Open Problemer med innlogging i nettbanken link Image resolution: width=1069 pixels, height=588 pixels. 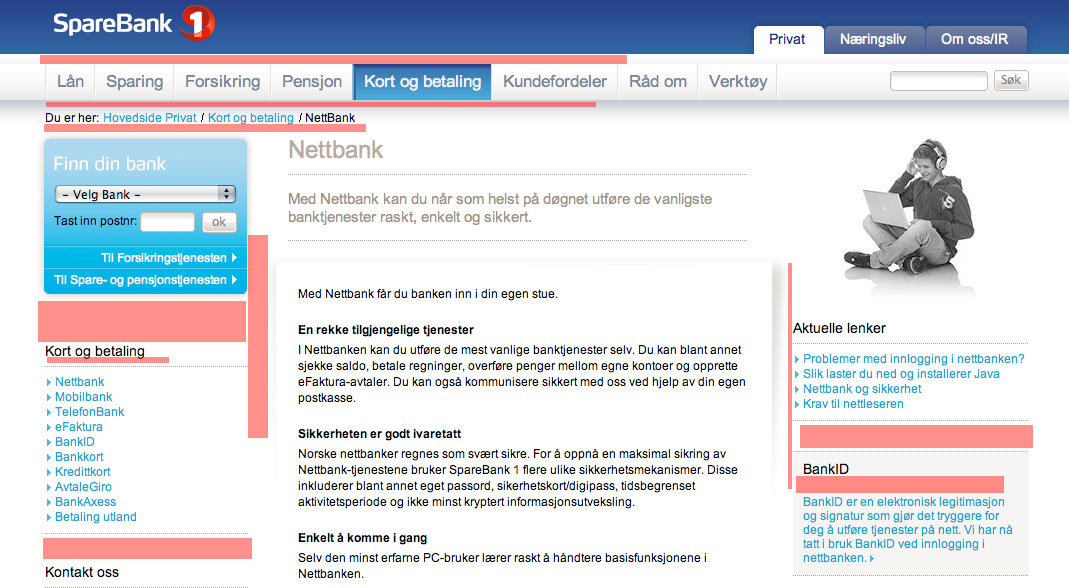click(x=913, y=359)
